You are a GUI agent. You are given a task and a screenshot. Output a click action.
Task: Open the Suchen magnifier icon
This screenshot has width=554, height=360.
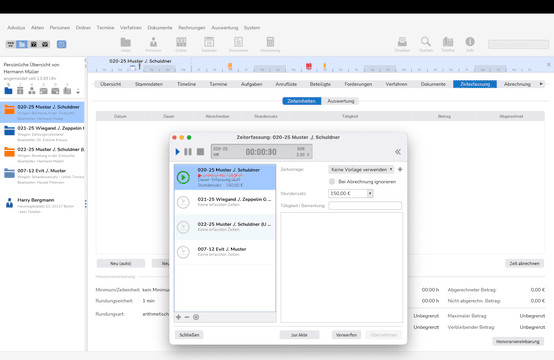click(426, 42)
